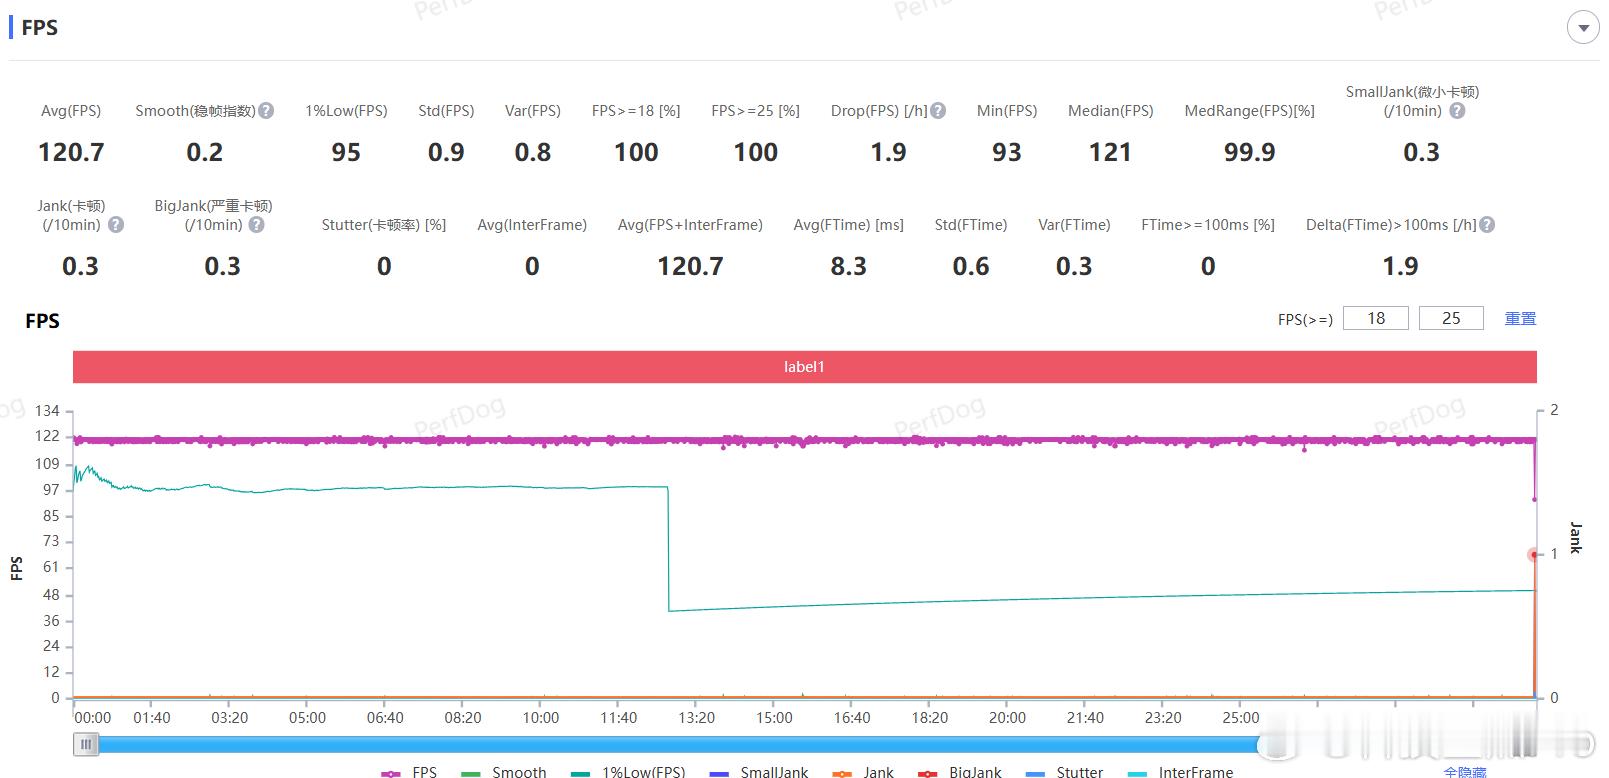Viewport: 1609px width, 778px height.
Task: Click the Stutter(卡顿率) [%] label
Action: (384, 225)
